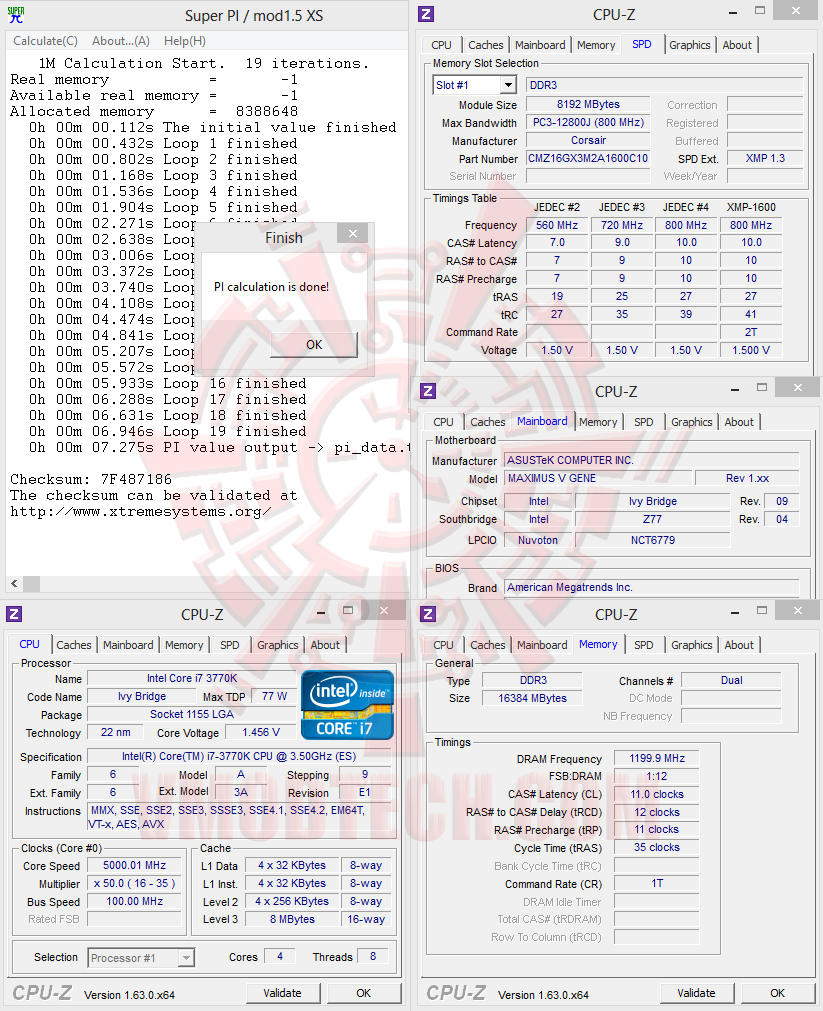Click Validate in the CPU tab window

click(283, 993)
